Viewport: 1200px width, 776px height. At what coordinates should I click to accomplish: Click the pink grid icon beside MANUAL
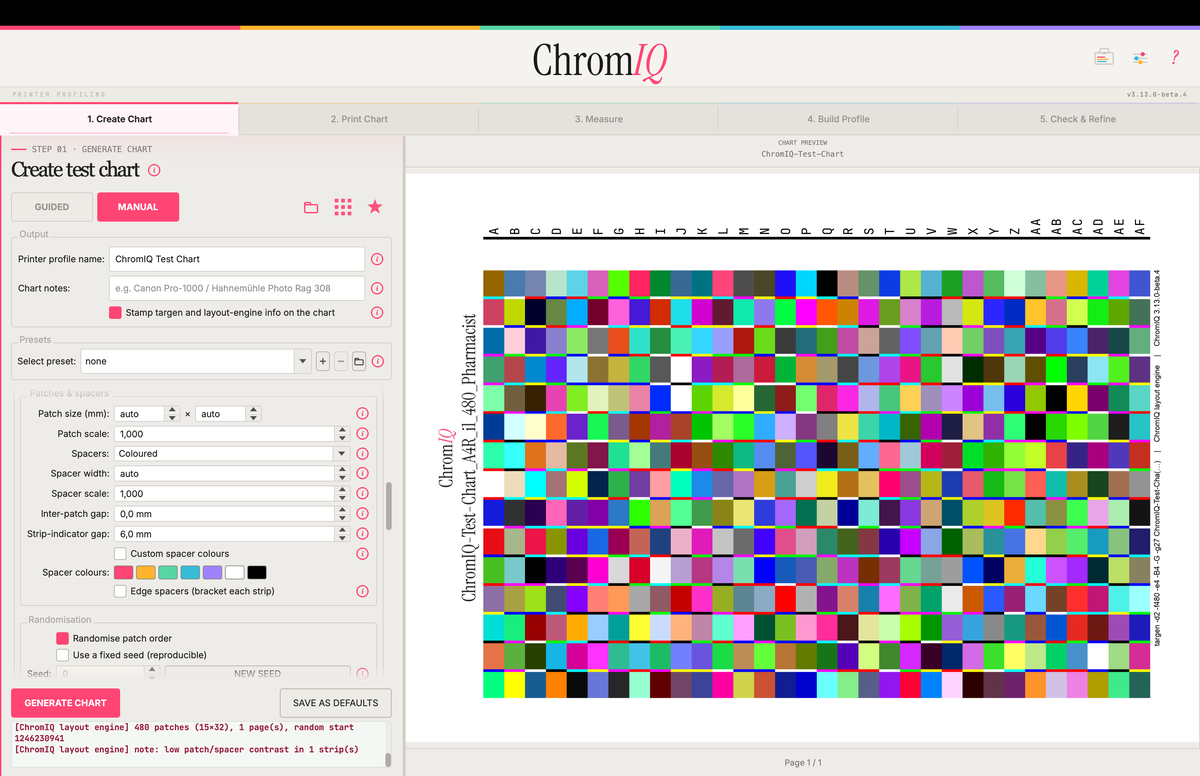point(343,207)
